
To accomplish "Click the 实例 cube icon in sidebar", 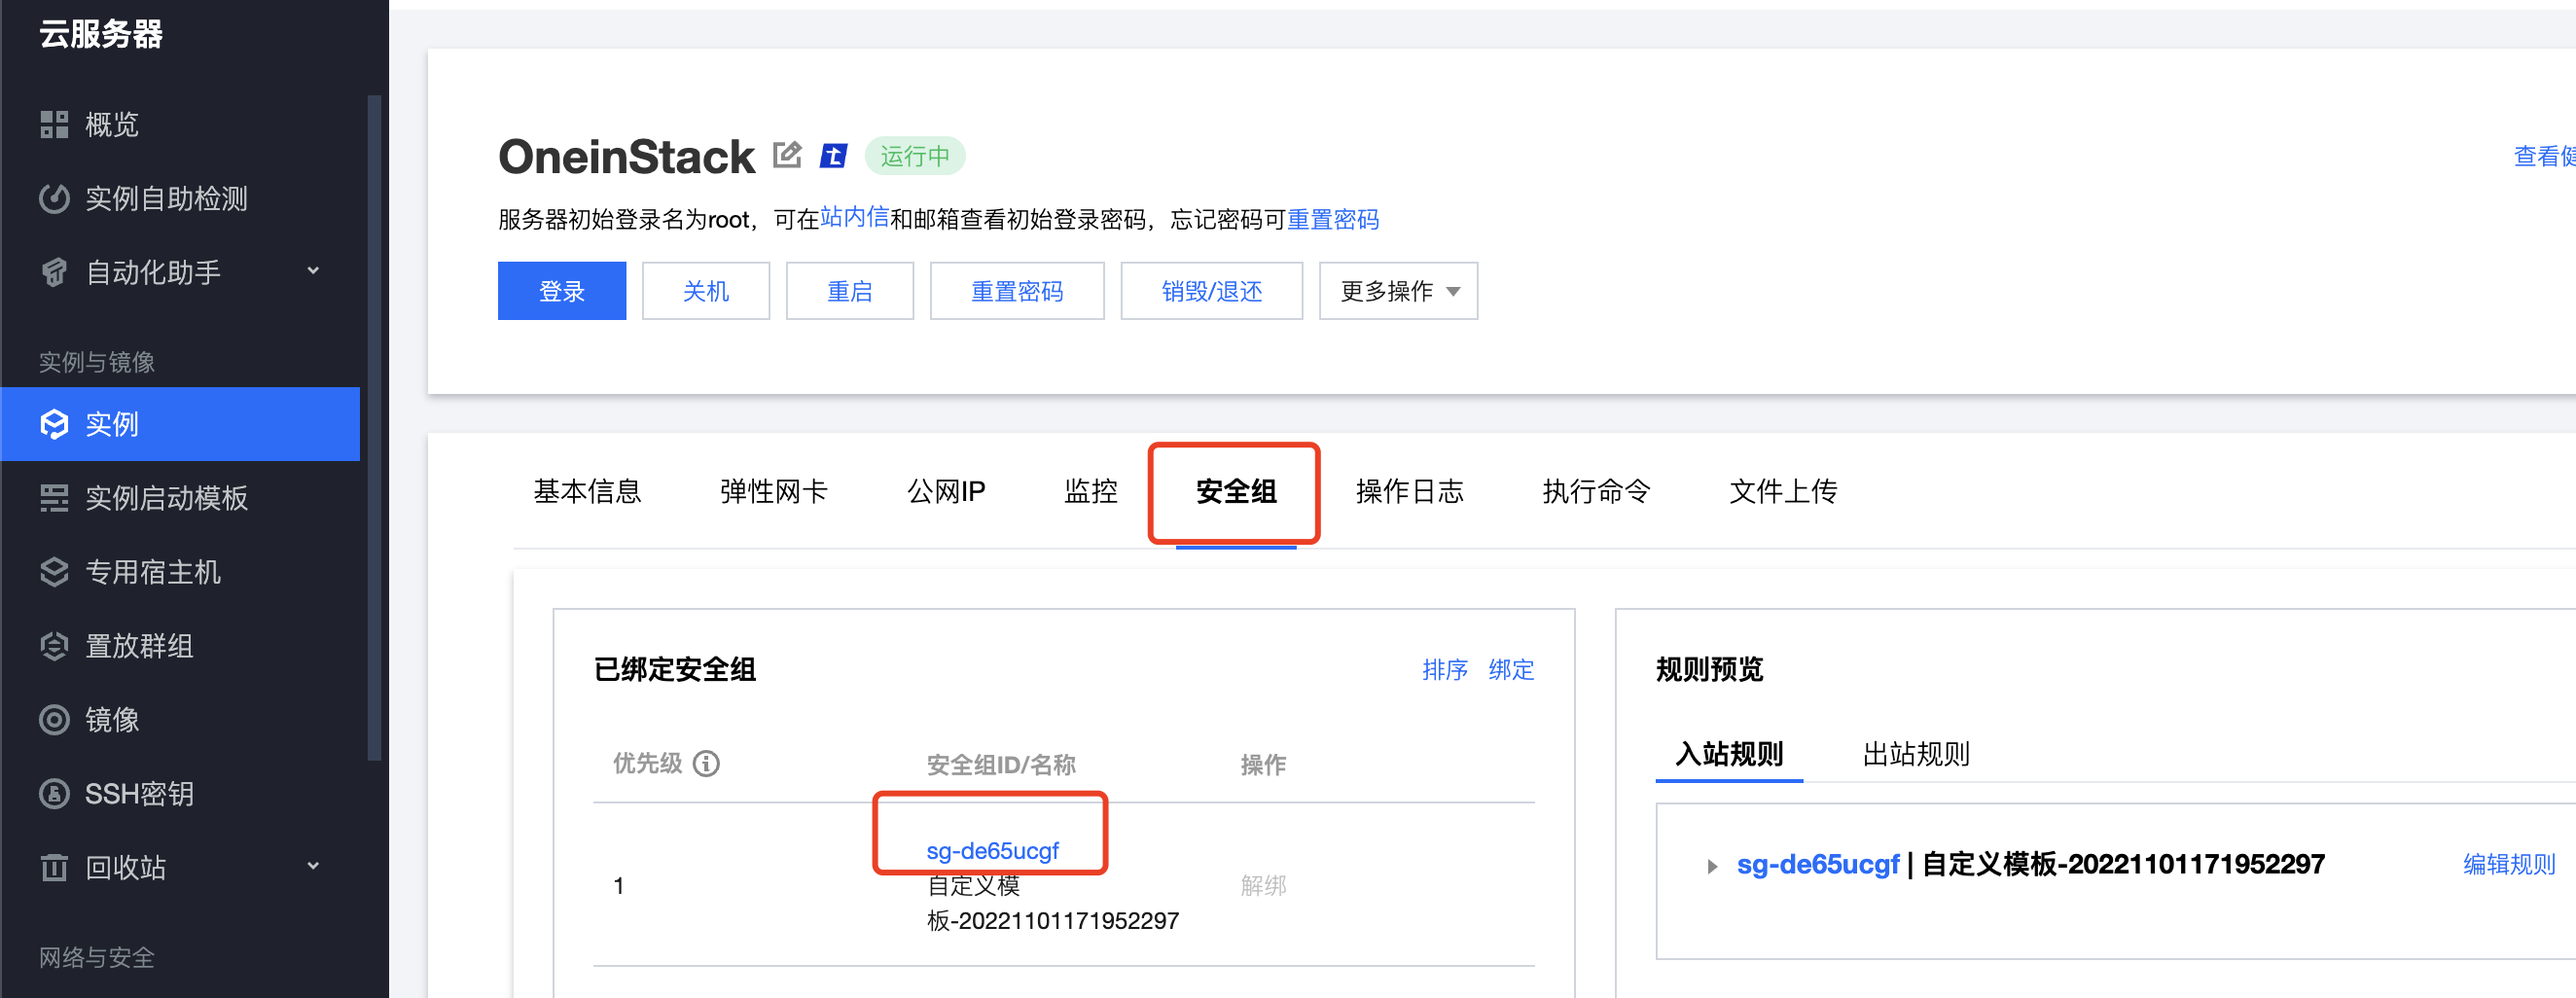I will [54, 424].
